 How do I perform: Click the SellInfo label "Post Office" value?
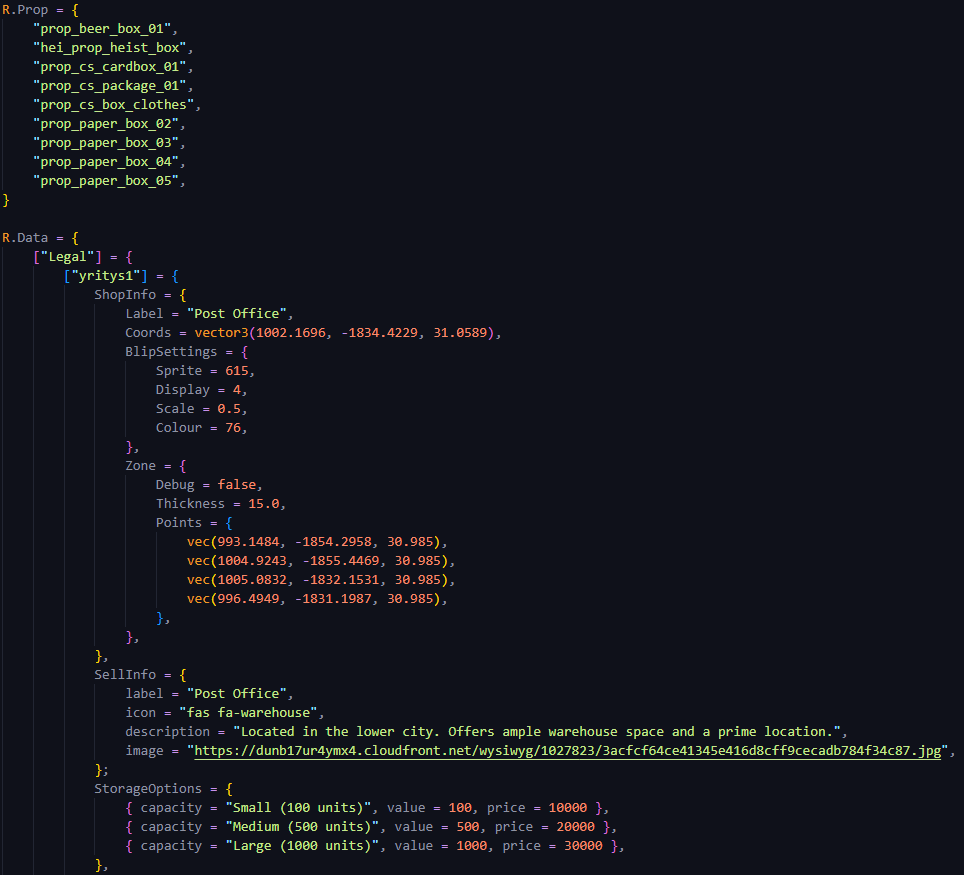click(236, 694)
